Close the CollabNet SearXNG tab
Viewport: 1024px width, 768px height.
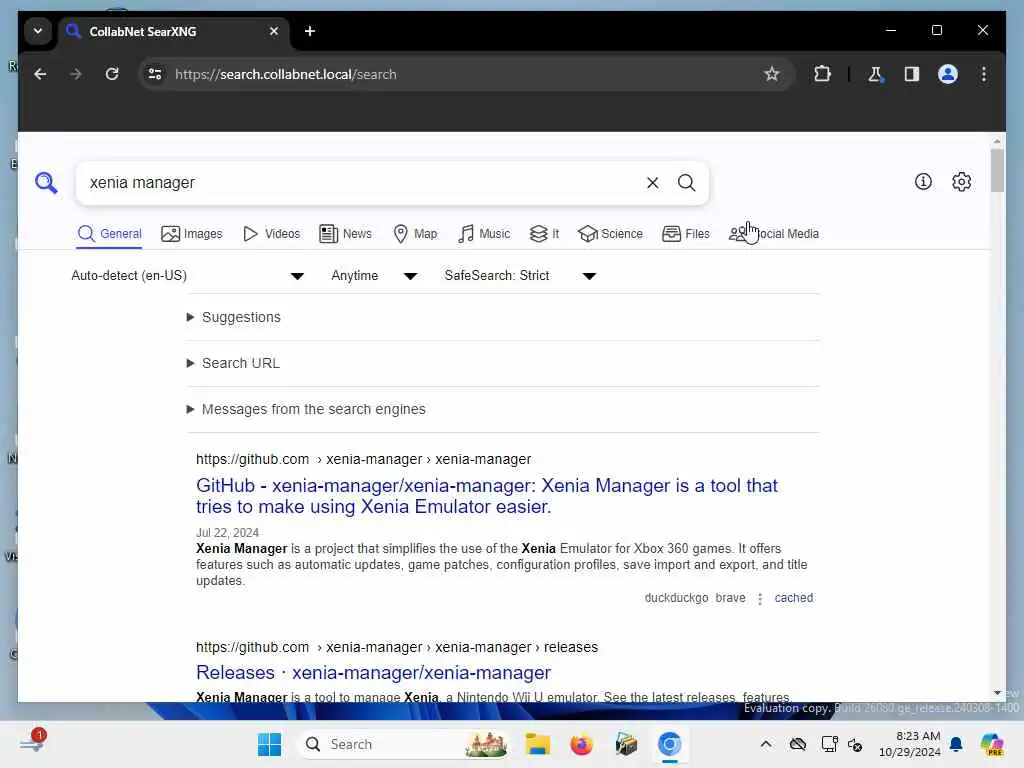274,31
